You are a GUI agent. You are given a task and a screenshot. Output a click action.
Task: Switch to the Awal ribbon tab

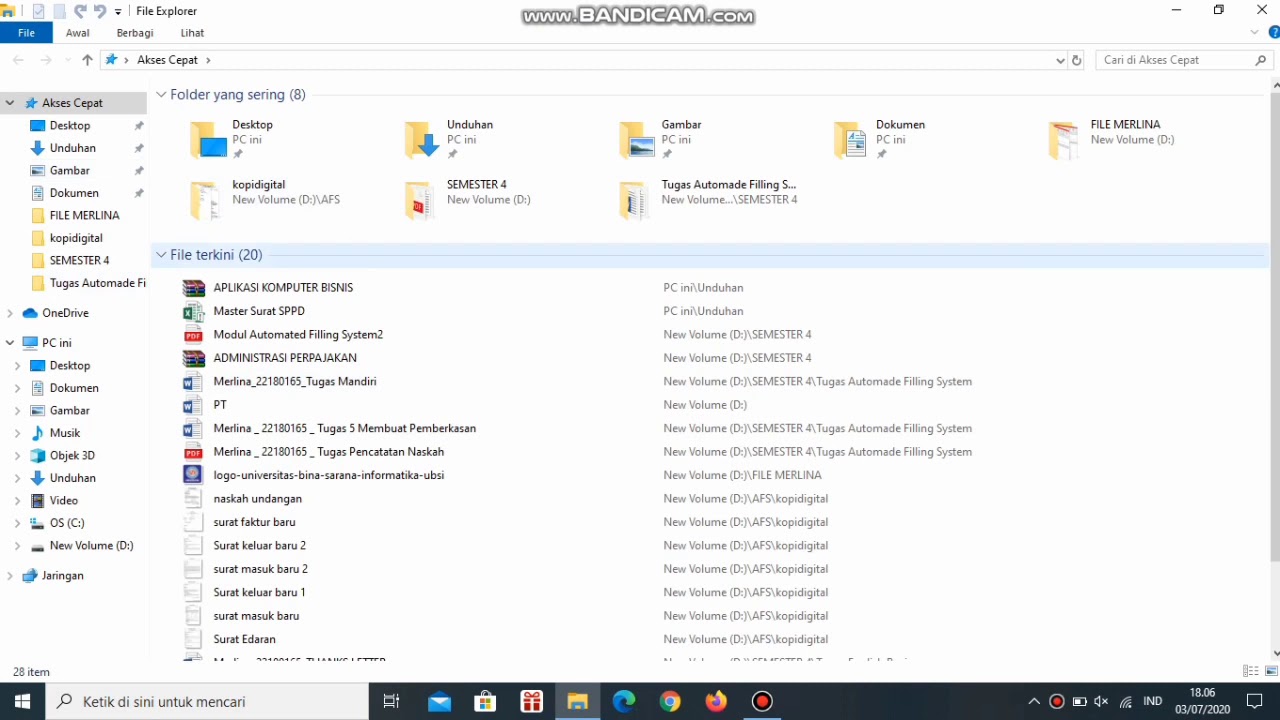(x=77, y=33)
